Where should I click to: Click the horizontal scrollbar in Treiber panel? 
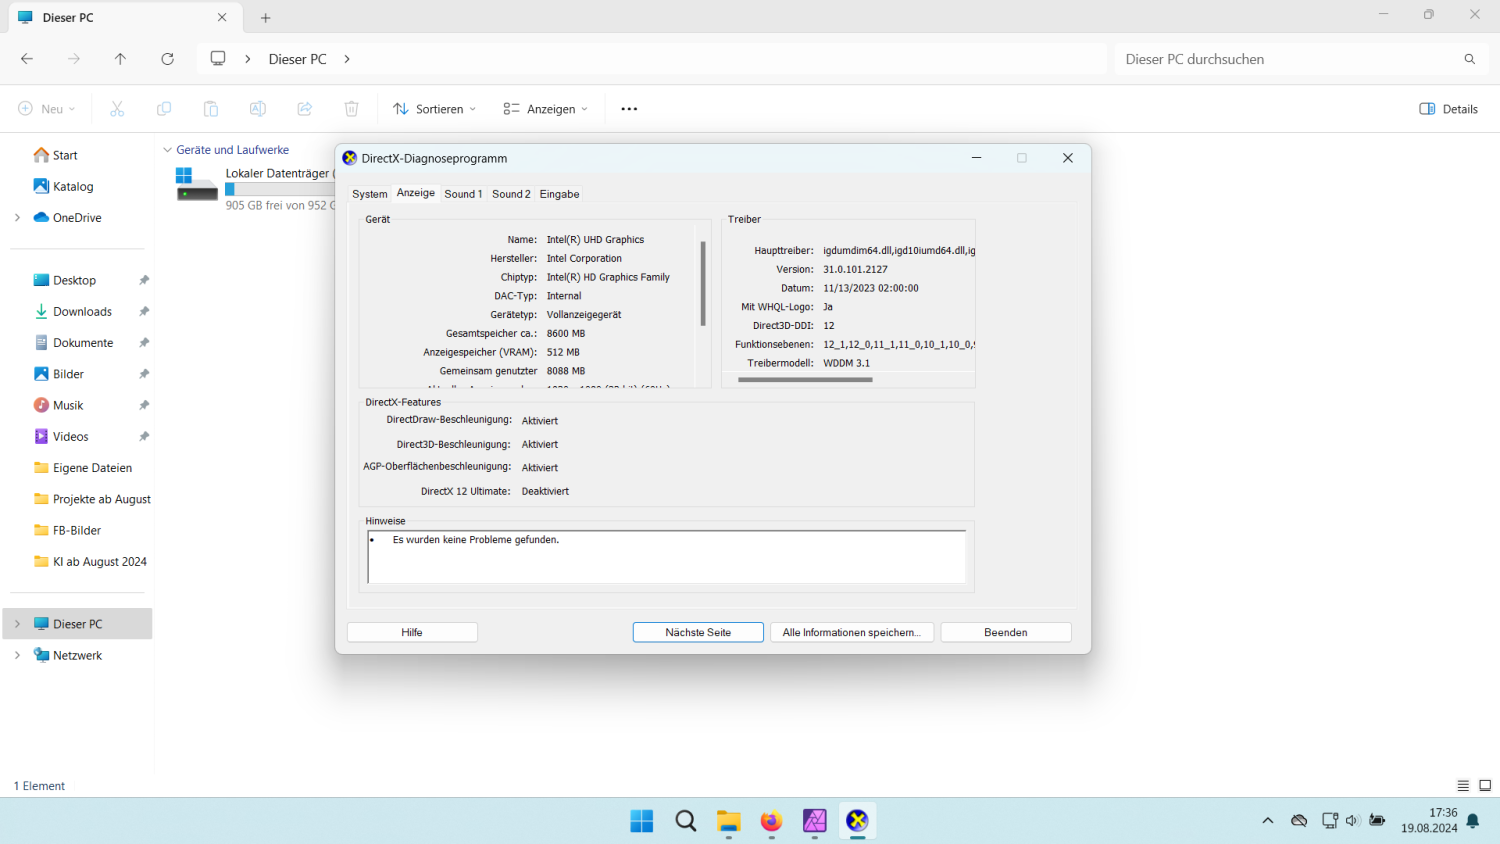pyautogui.click(x=805, y=380)
